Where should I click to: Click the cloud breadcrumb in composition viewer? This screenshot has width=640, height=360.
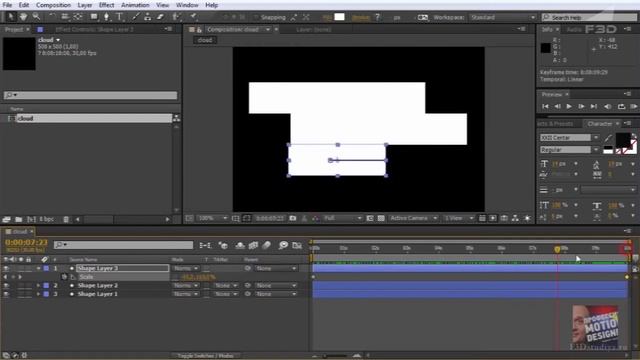205,40
